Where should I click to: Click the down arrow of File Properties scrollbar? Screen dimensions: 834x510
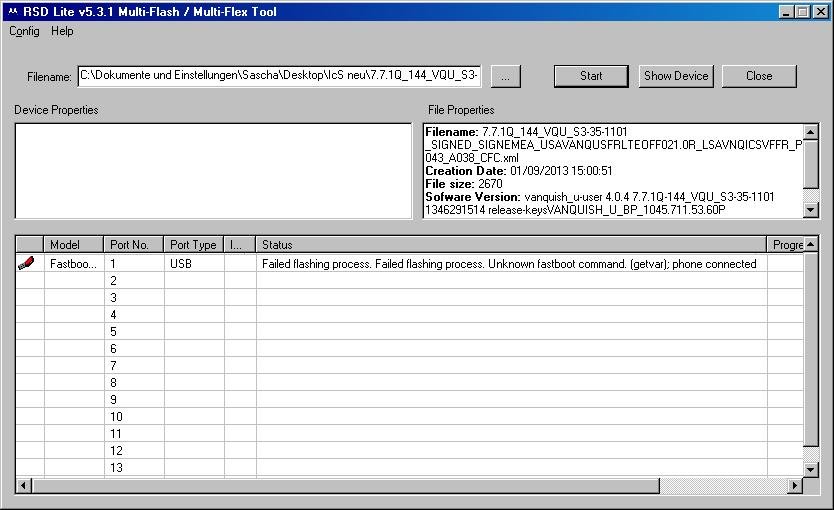click(x=811, y=210)
